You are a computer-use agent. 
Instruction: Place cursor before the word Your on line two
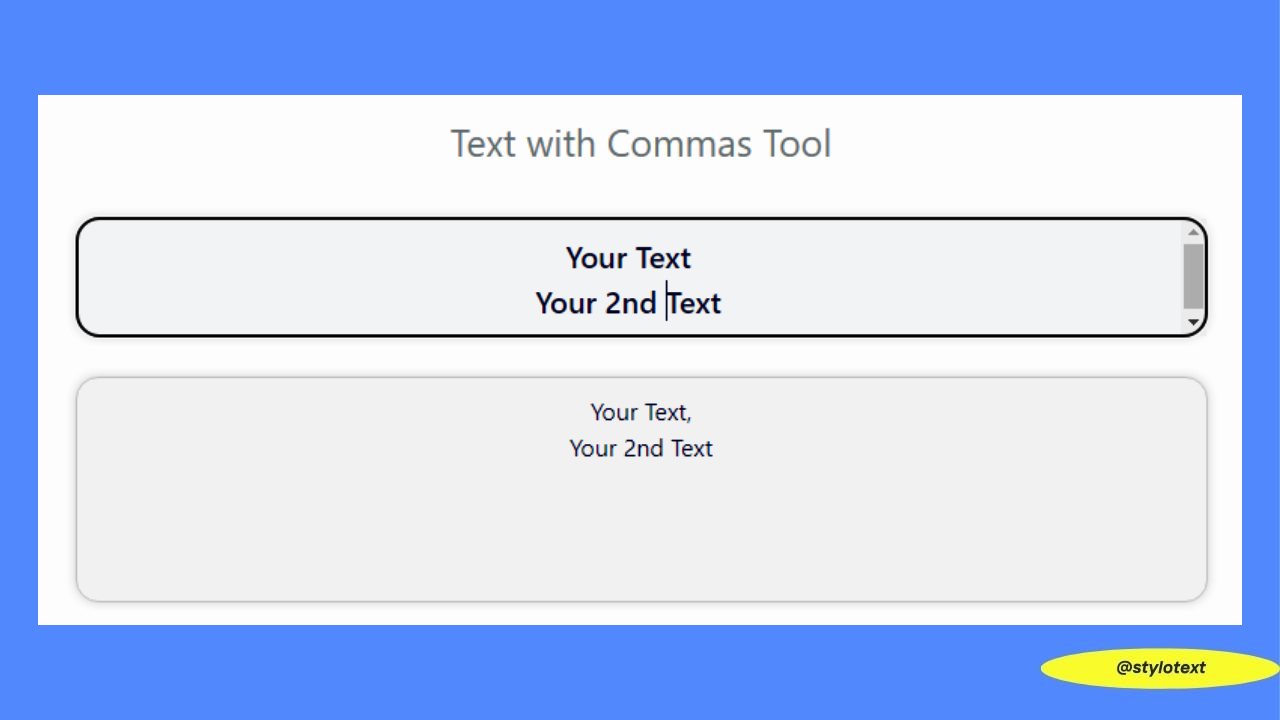click(x=536, y=303)
